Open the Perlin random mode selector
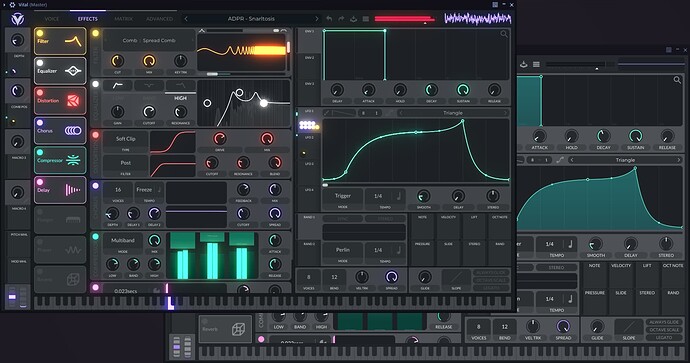 coord(342,250)
